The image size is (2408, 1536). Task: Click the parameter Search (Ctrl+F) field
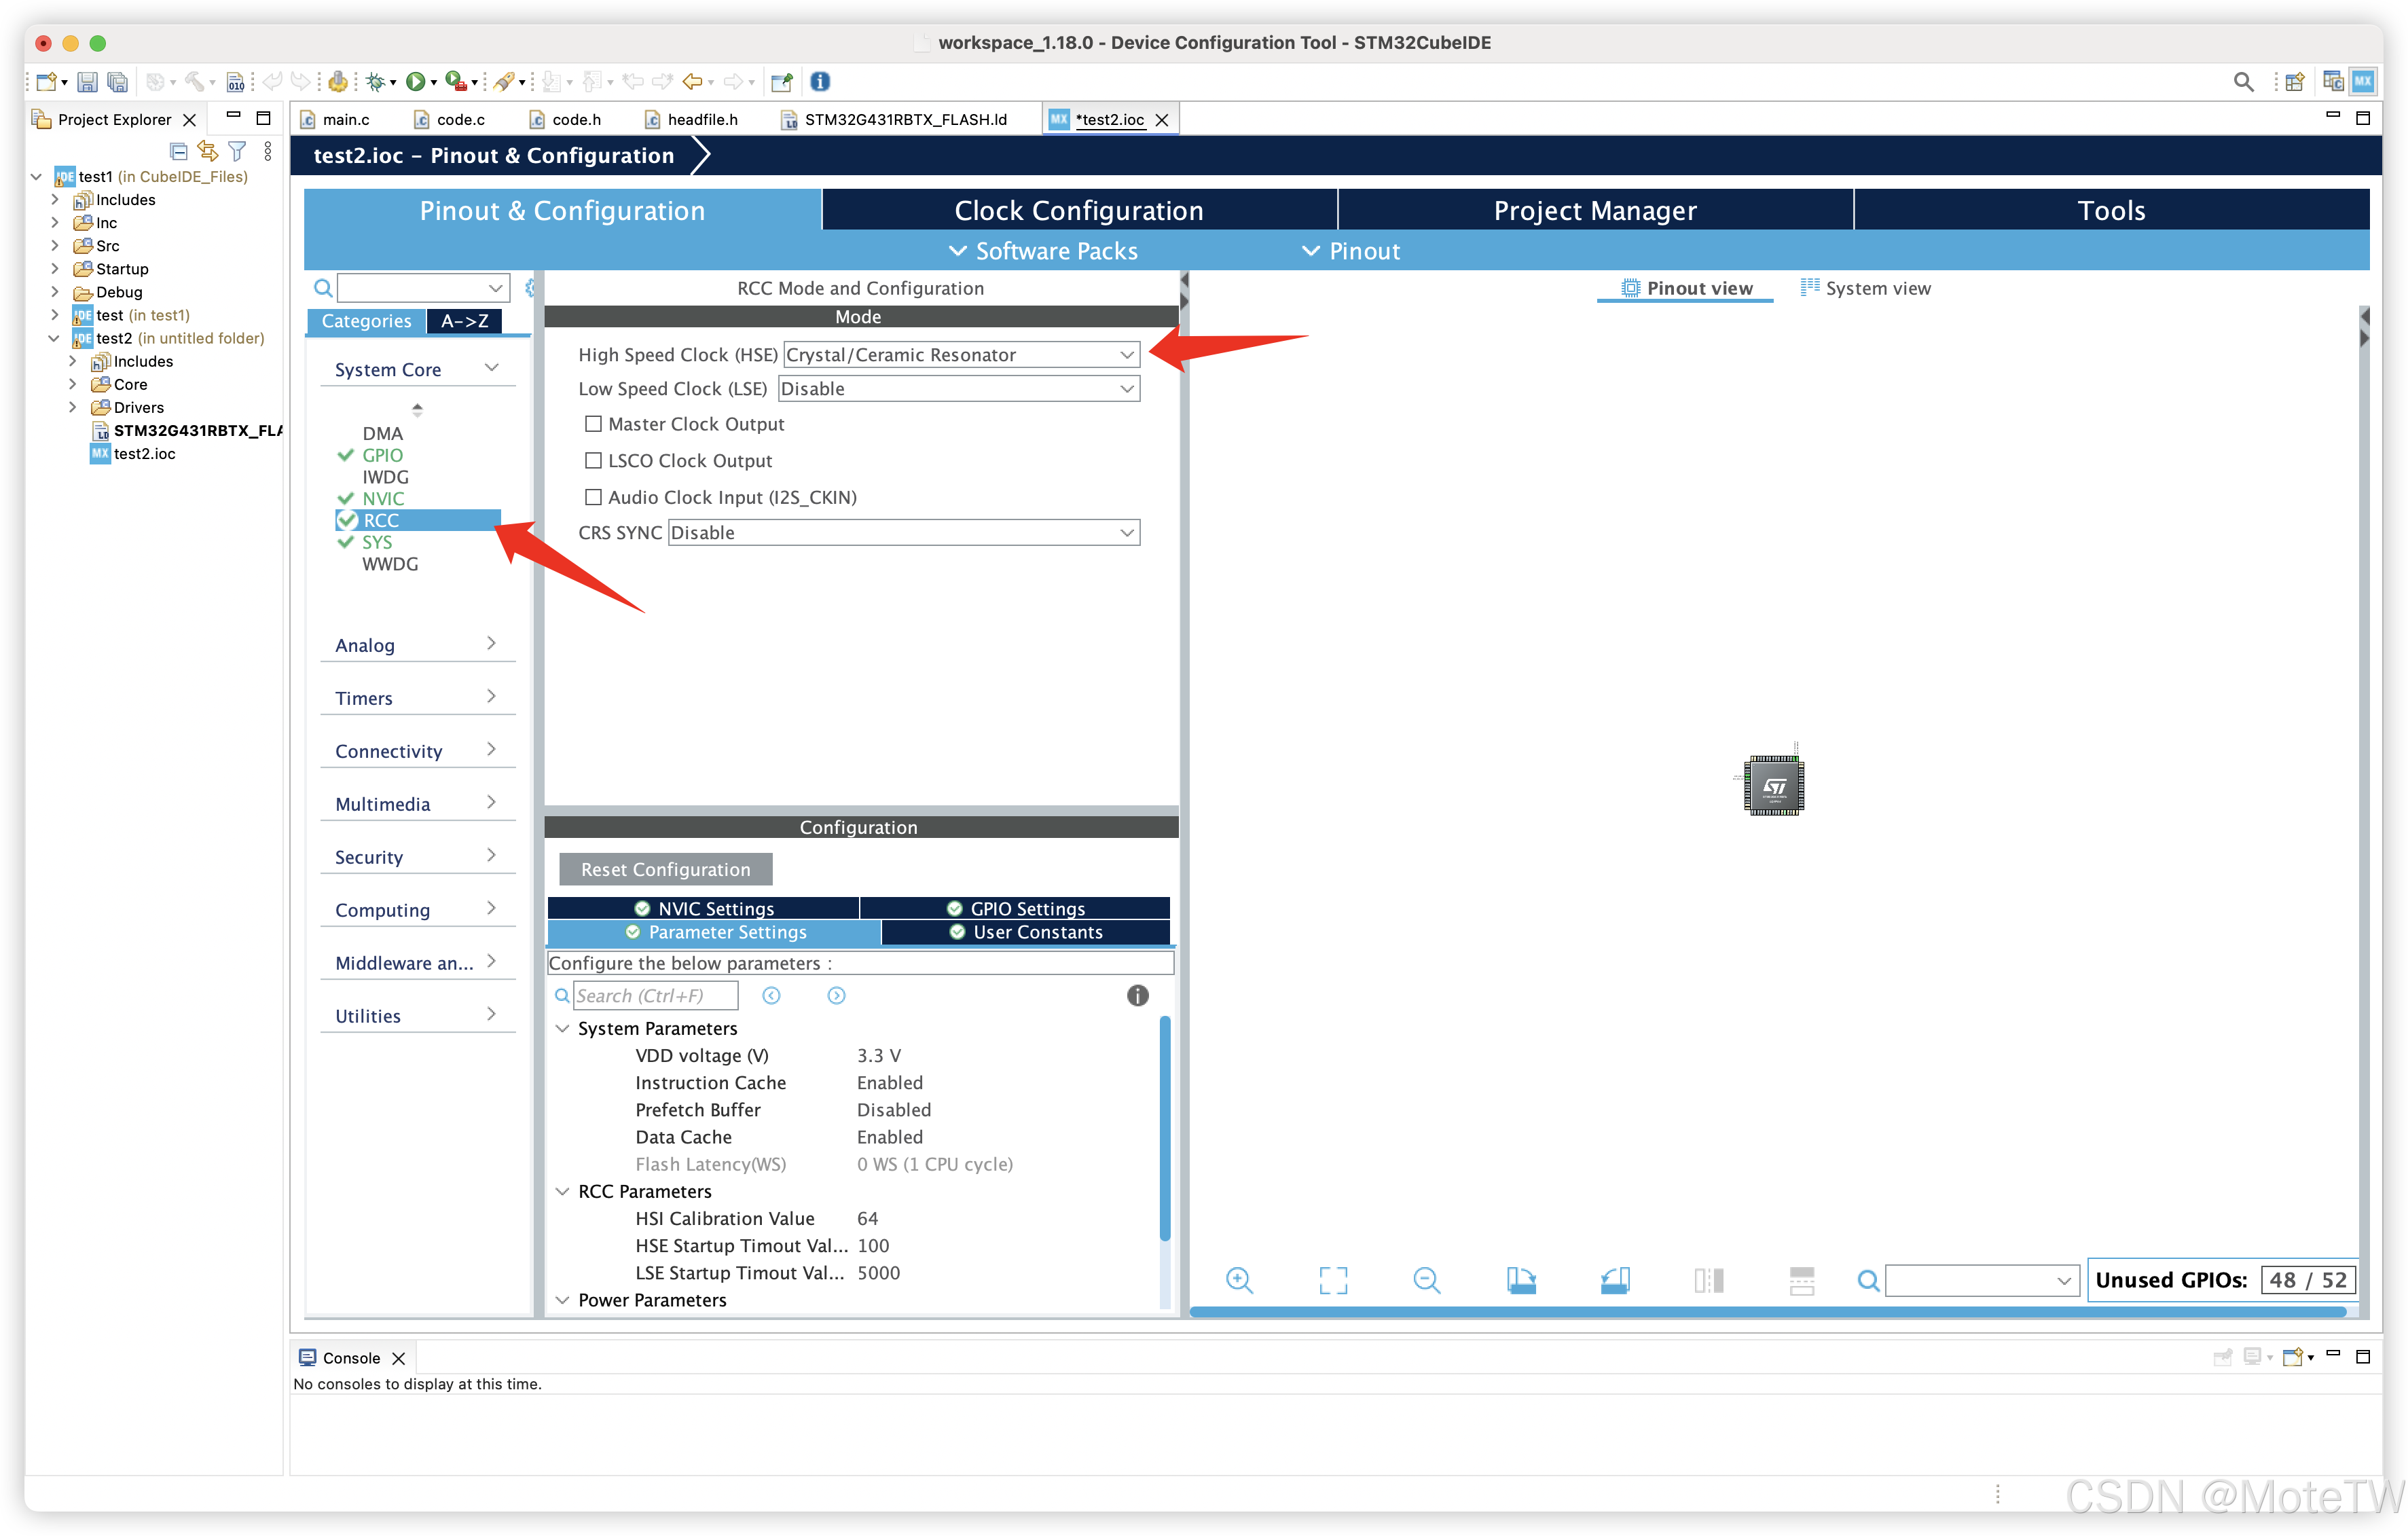click(x=655, y=996)
